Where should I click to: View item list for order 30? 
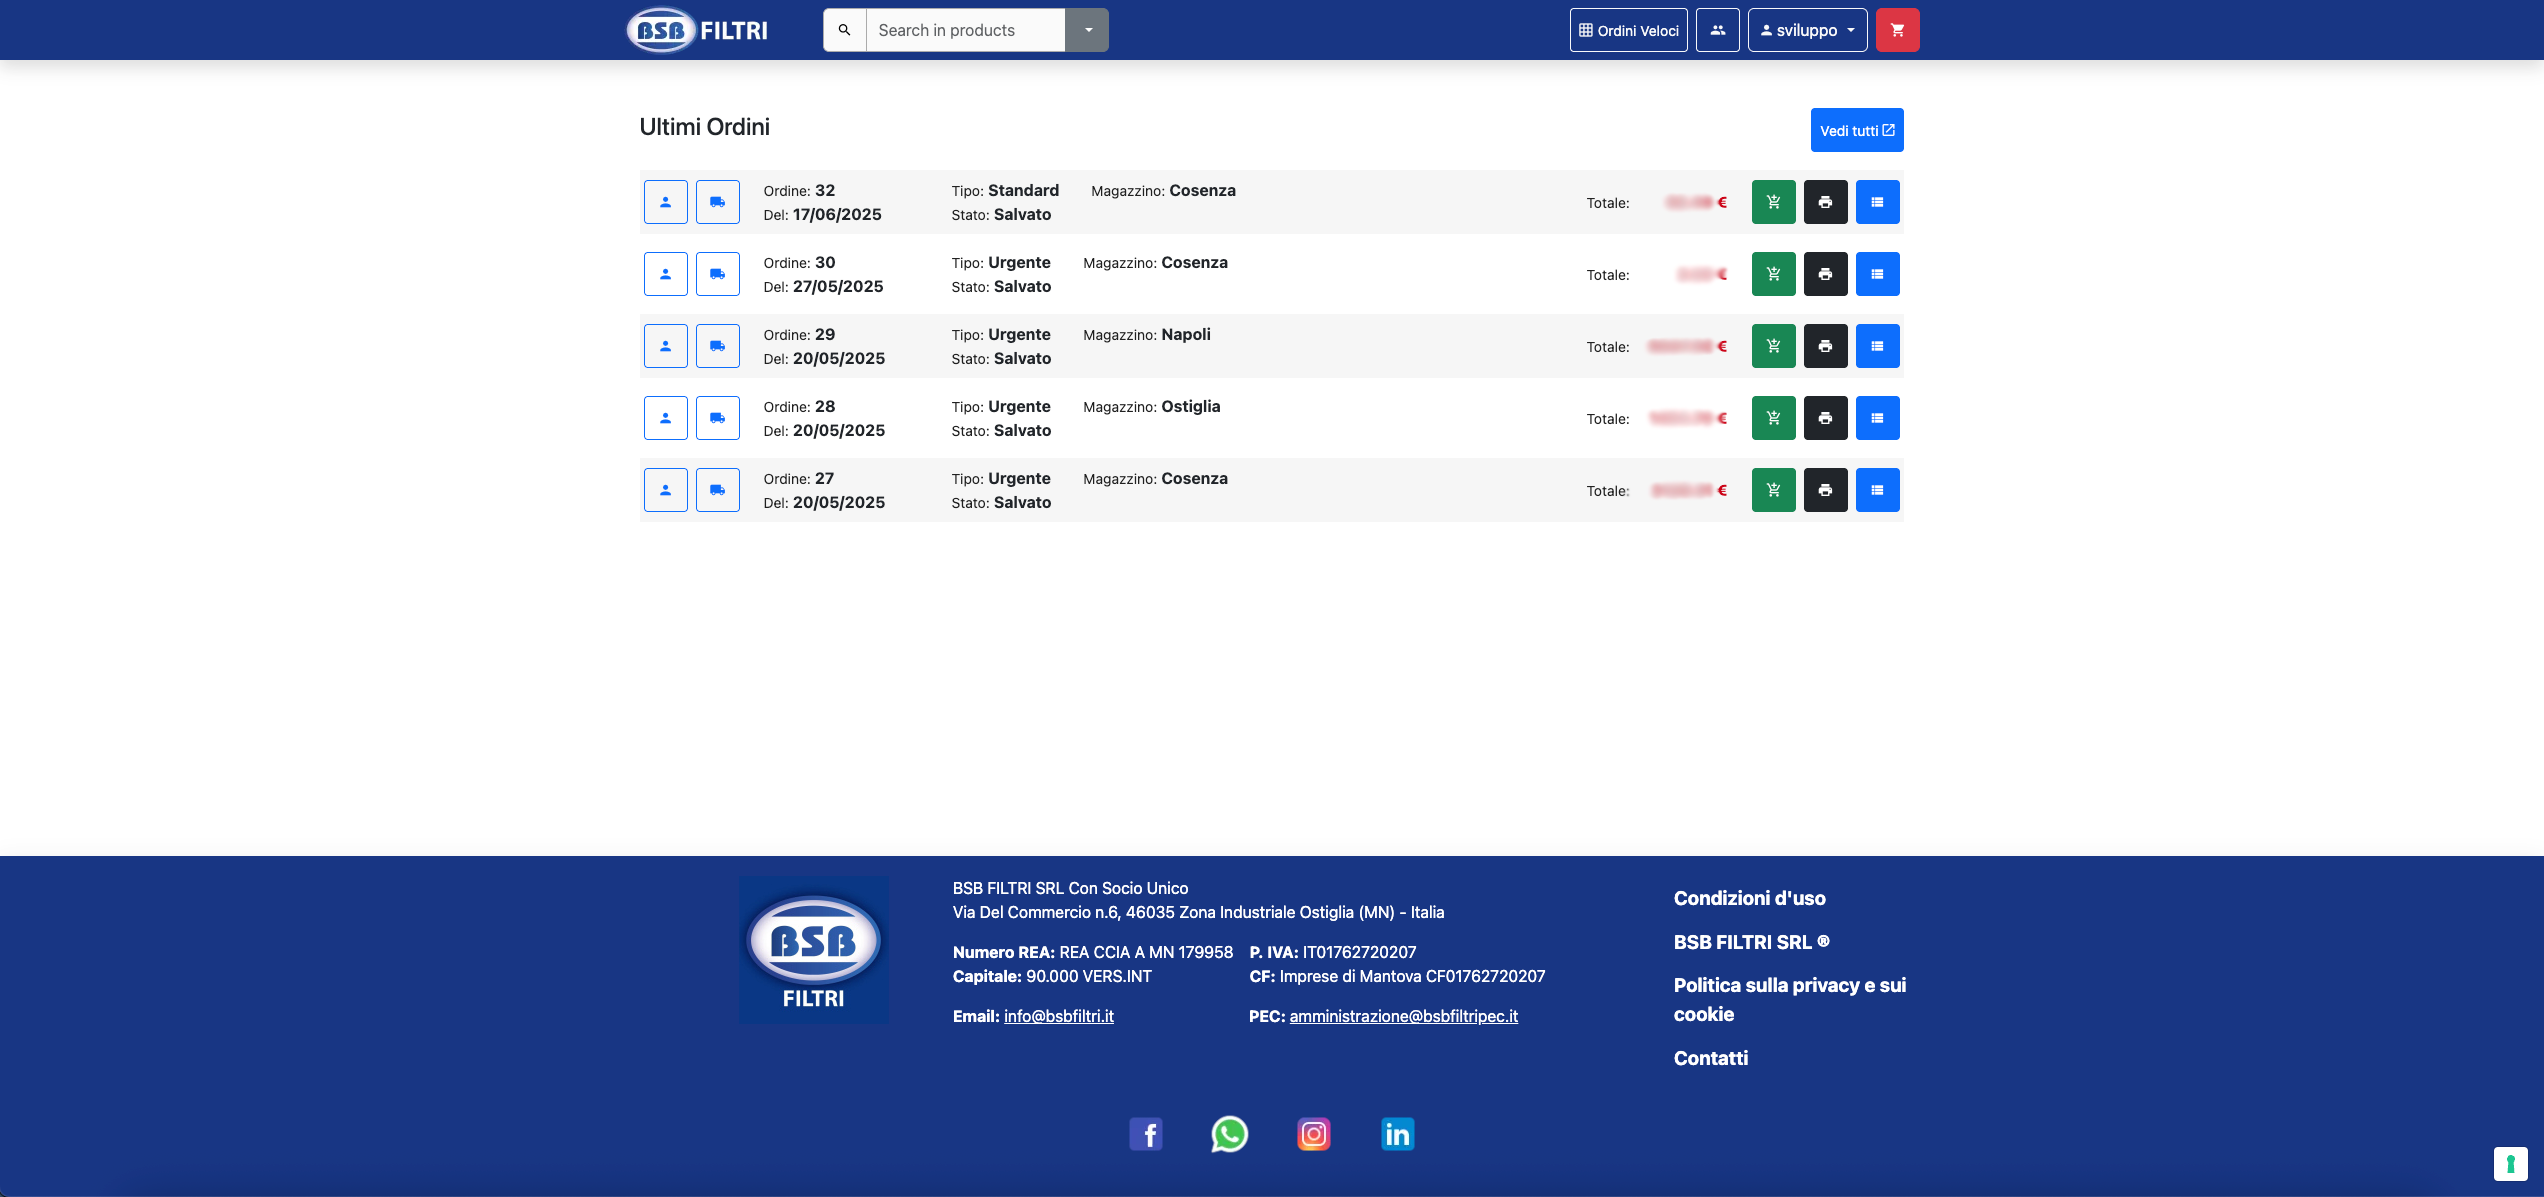pos(1877,274)
